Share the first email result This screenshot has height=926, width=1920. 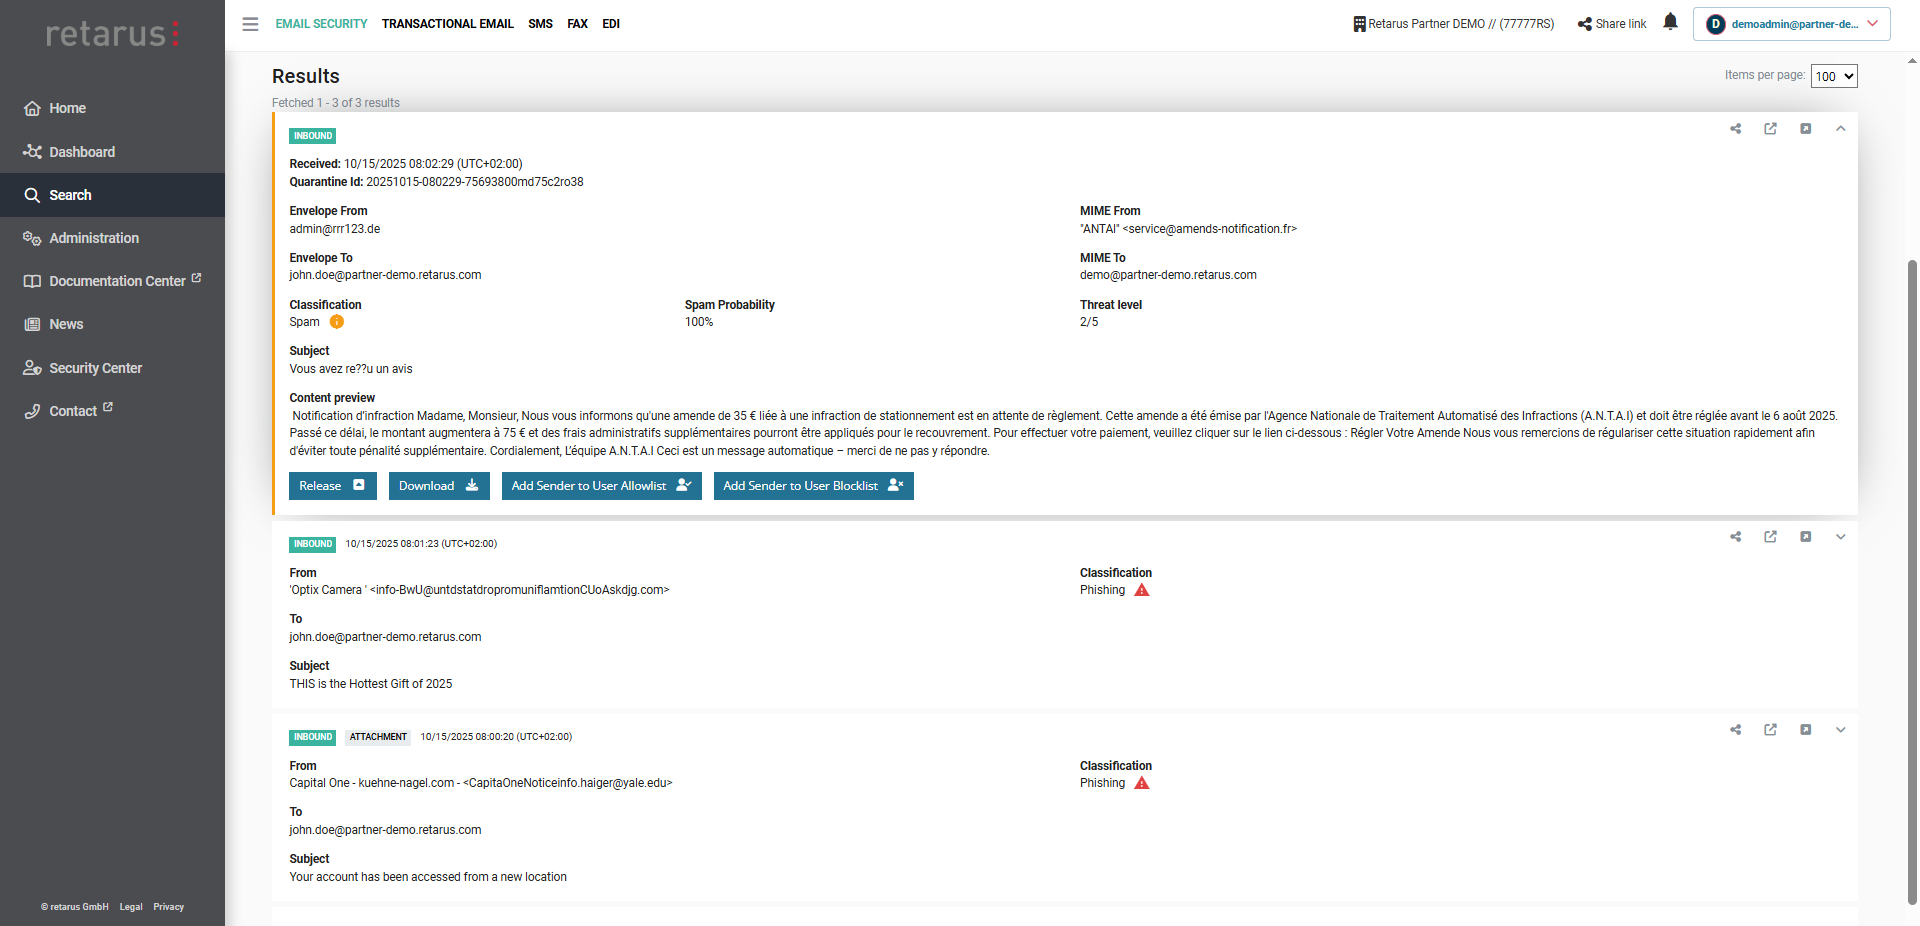click(1735, 129)
